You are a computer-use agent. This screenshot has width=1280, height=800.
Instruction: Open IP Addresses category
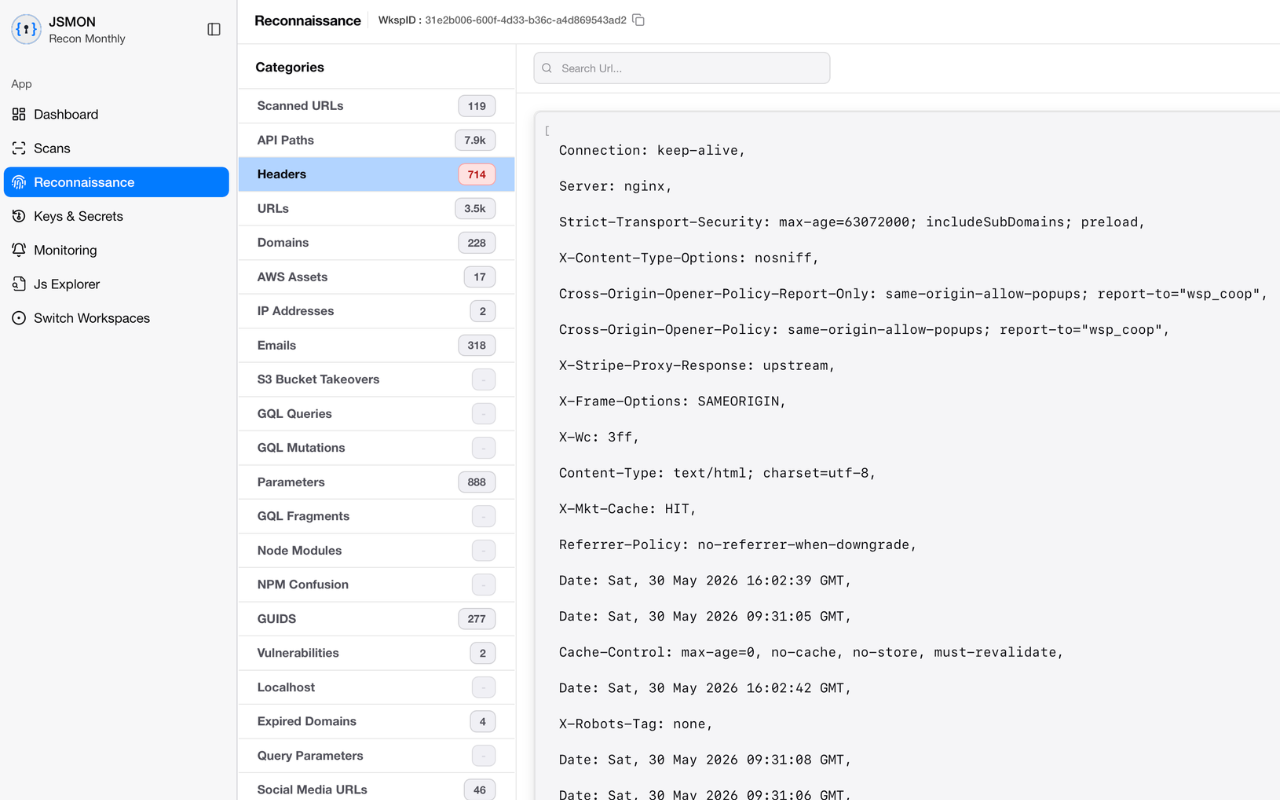(376, 311)
